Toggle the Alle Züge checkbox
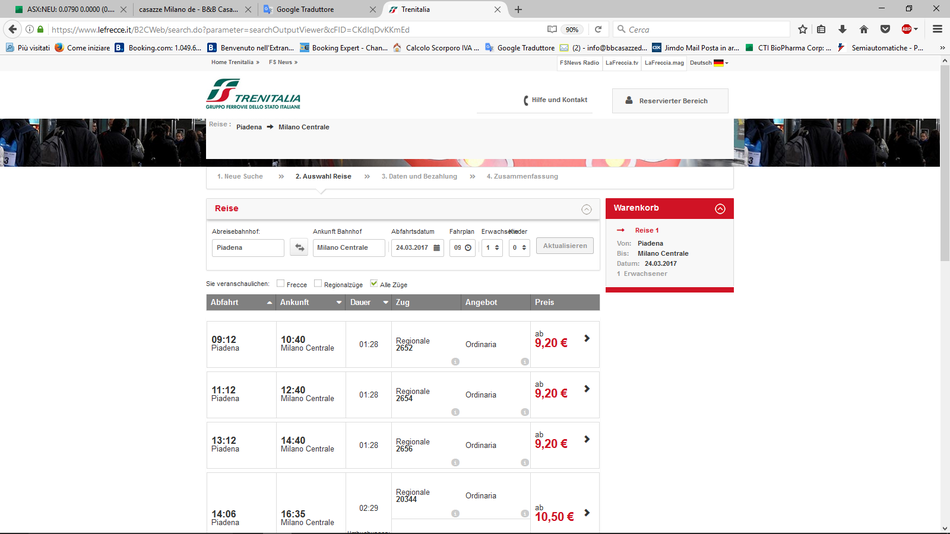The width and height of the screenshot is (950, 534). coord(374,283)
